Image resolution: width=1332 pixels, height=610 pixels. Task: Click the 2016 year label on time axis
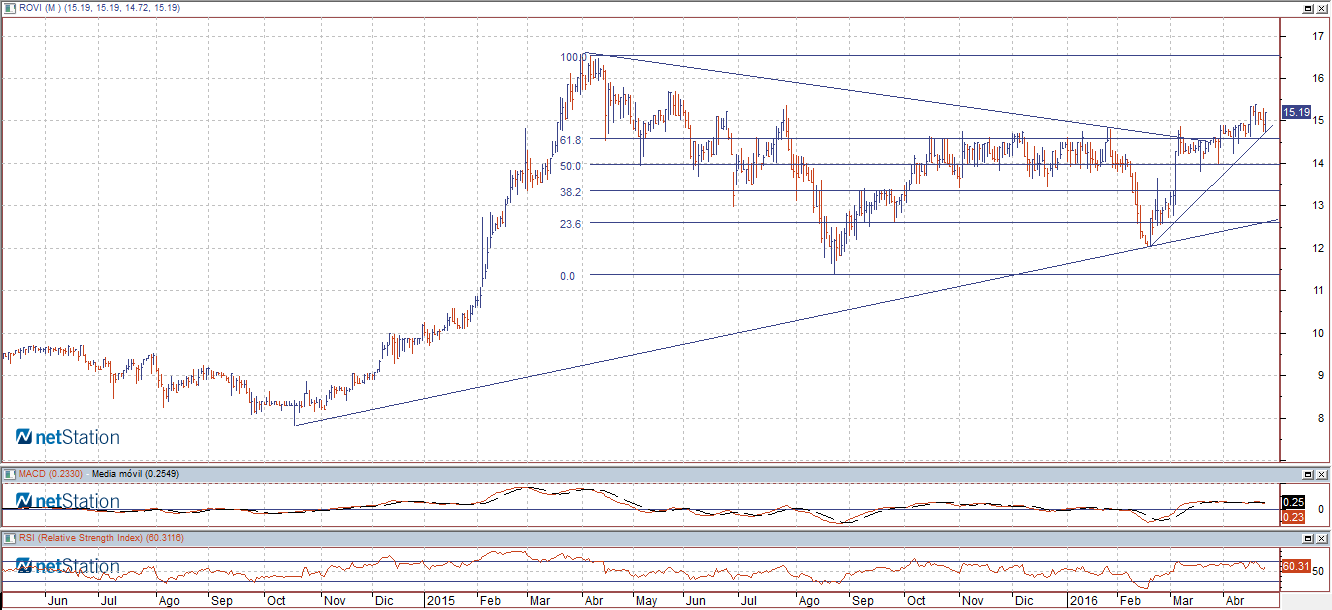(1084, 602)
